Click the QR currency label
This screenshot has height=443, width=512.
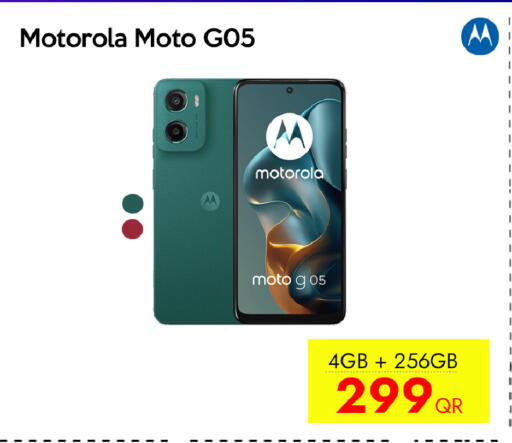tap(449, 406)
